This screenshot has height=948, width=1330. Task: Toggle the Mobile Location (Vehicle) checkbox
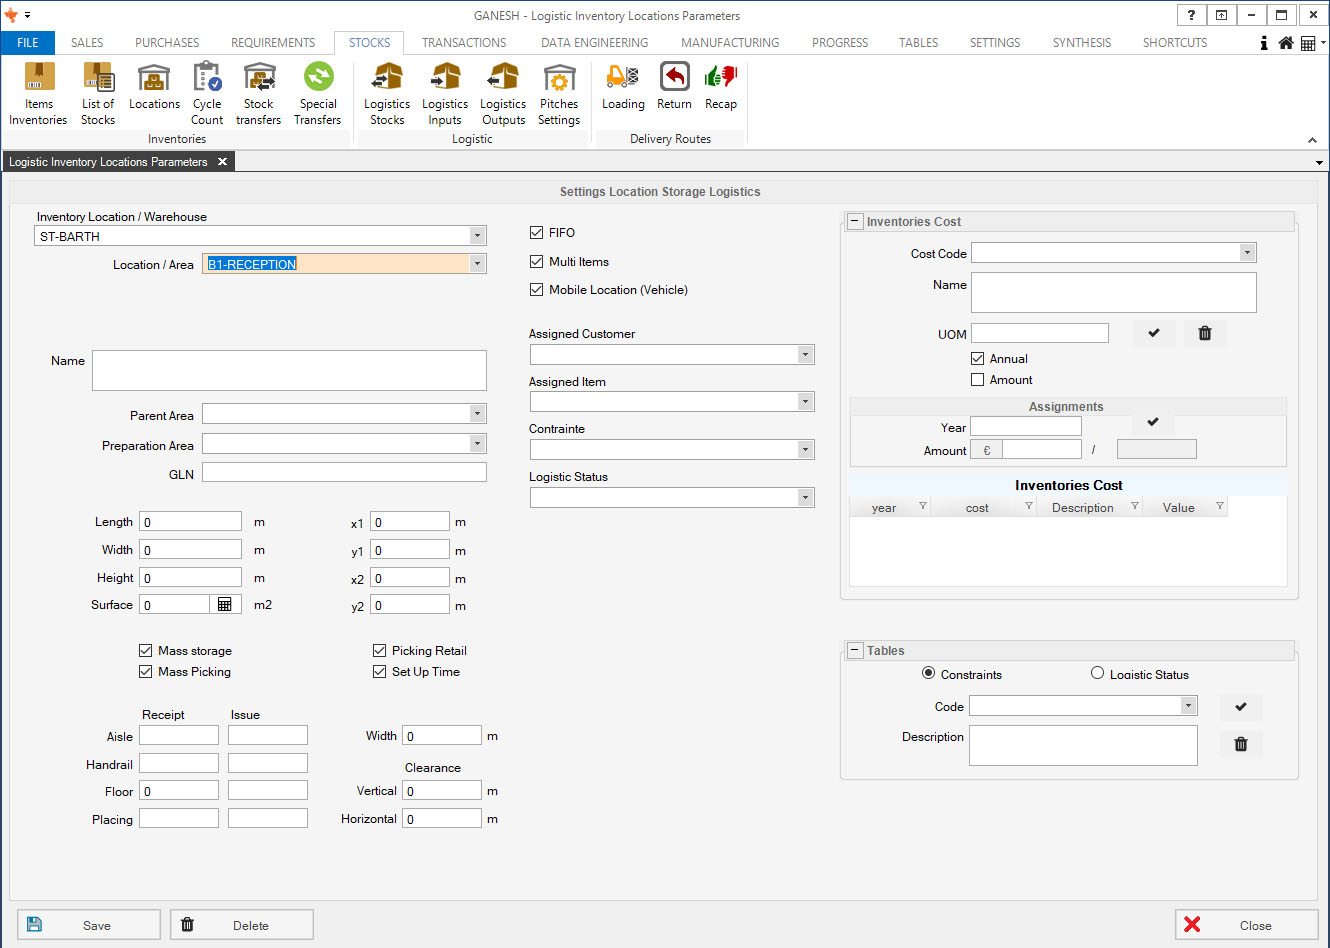tap(537, 290)
